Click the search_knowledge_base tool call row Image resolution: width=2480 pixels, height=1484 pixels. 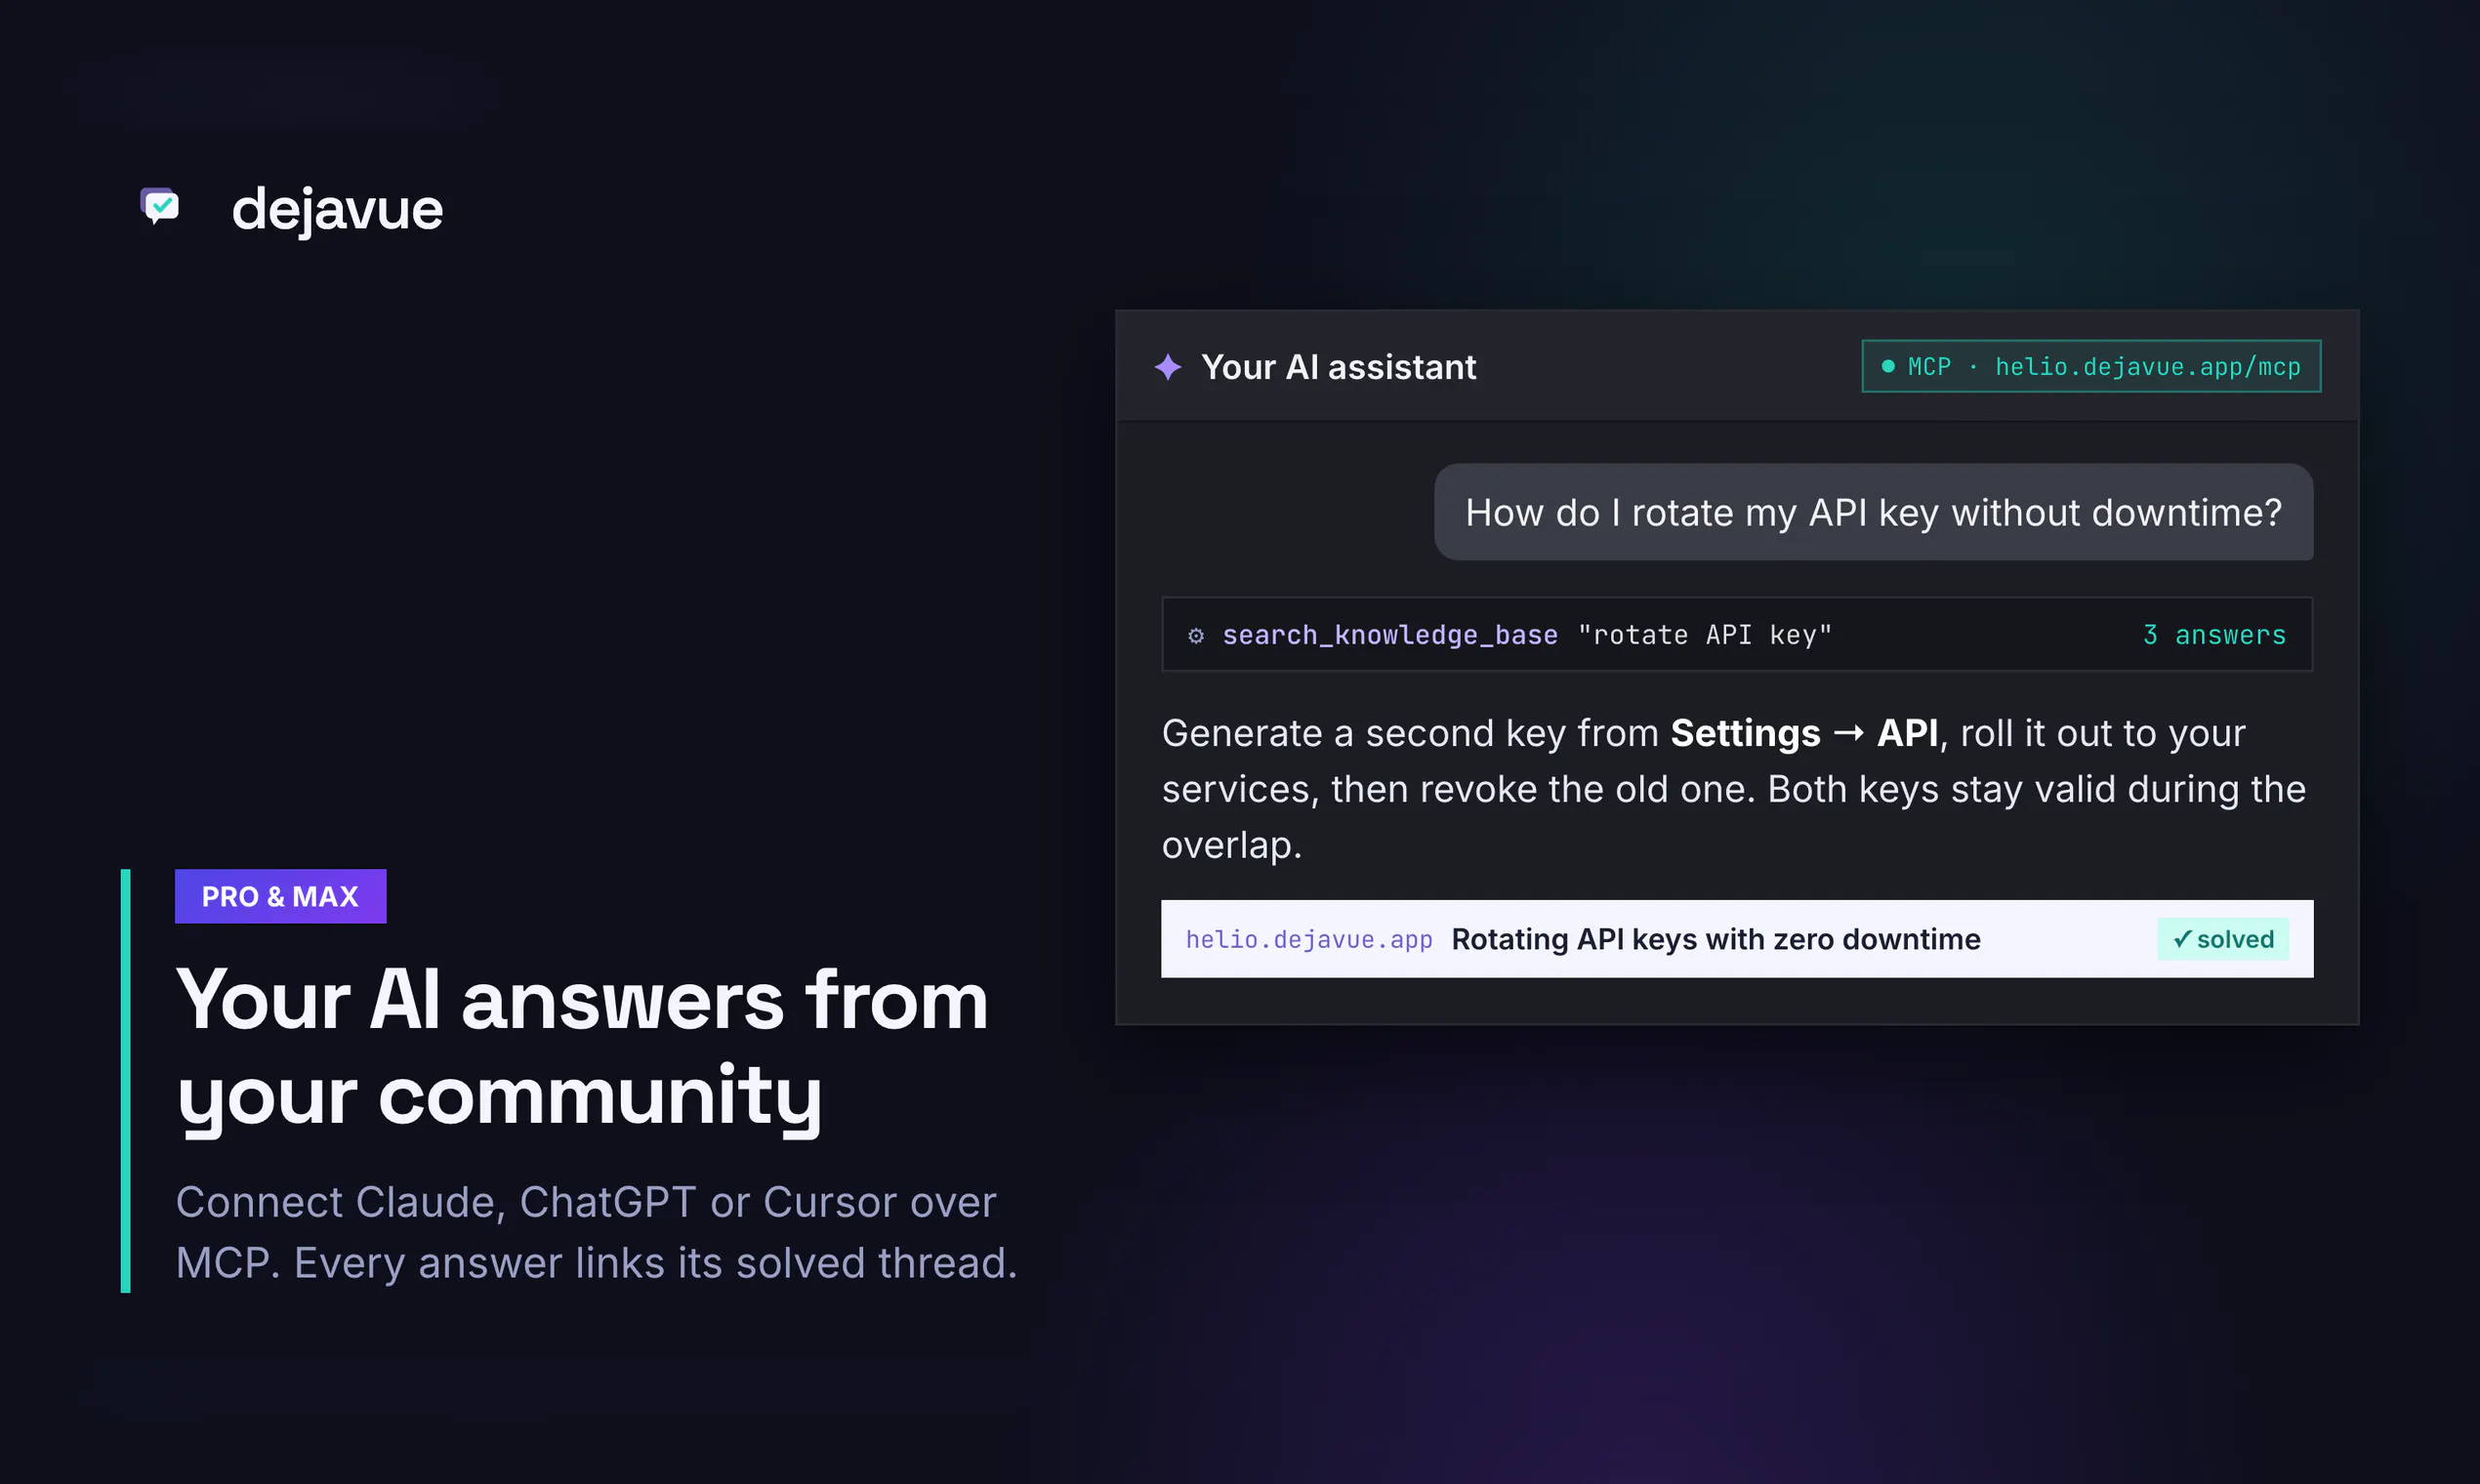point(1737,634)
